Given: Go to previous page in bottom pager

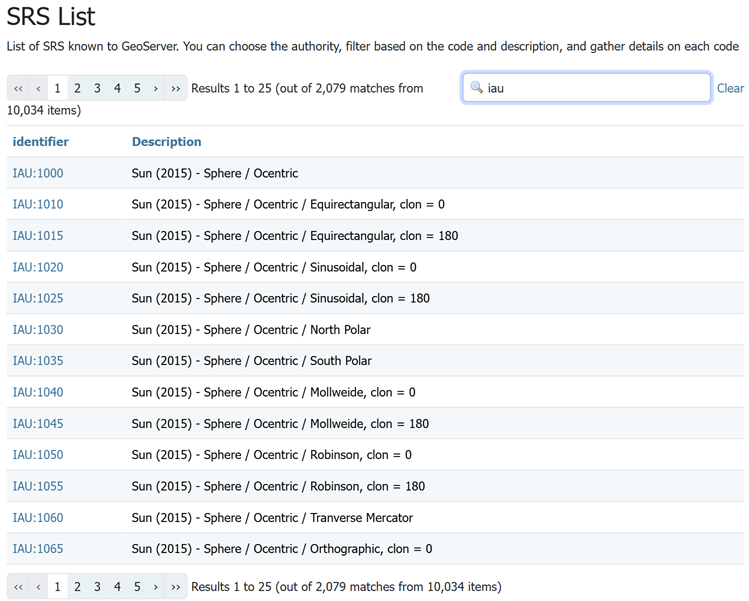Looking at the screenshot, I should (x=38, y=587).
